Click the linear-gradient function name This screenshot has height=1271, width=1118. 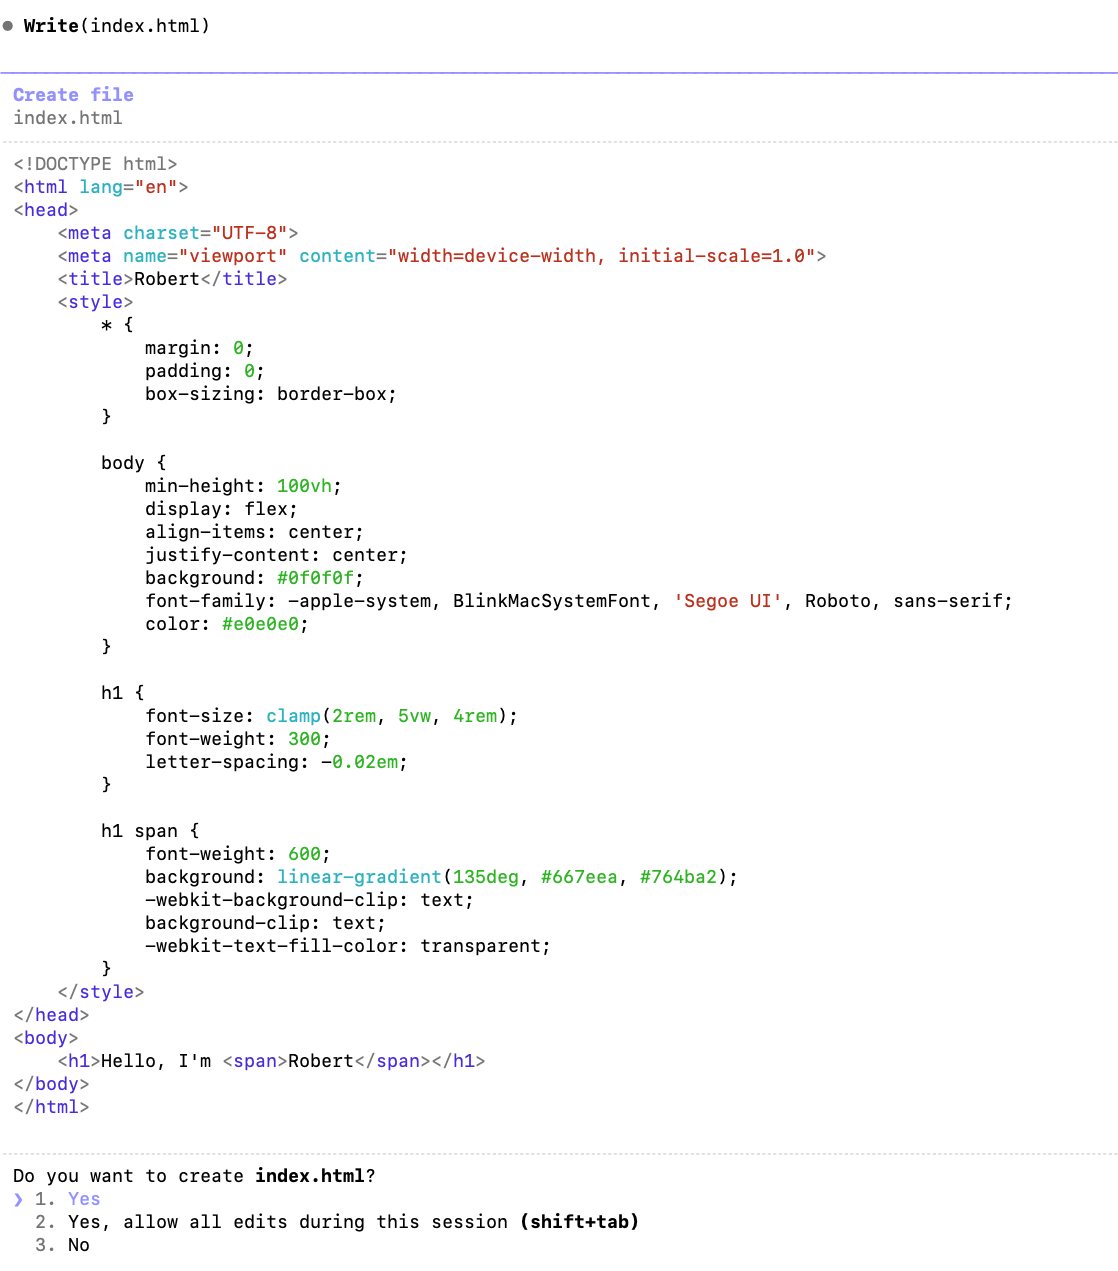[x=359, y=877]
